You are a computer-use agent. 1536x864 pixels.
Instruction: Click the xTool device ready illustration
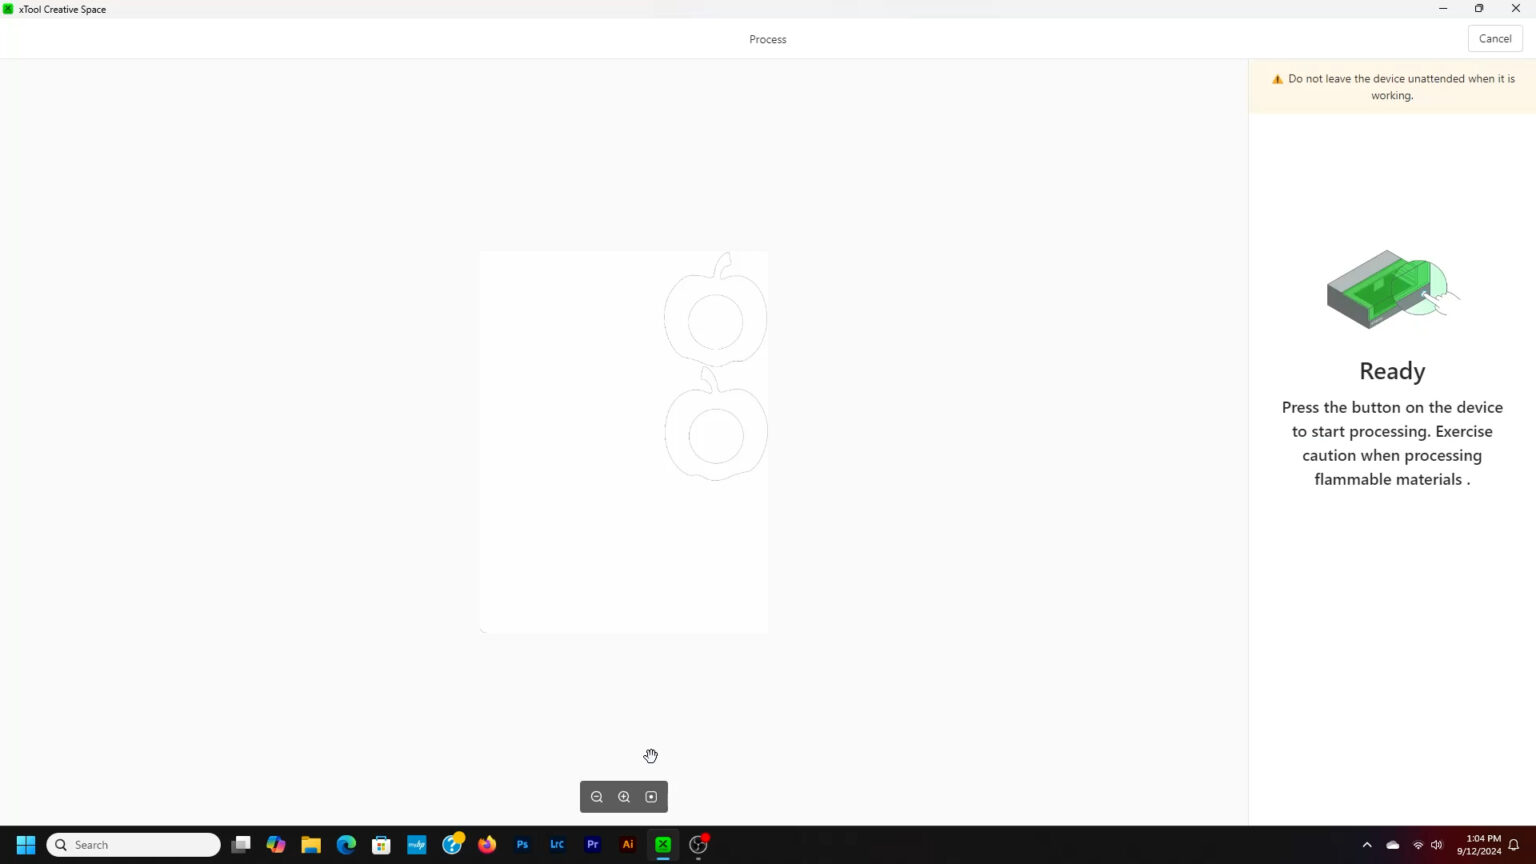(1391, 289)
